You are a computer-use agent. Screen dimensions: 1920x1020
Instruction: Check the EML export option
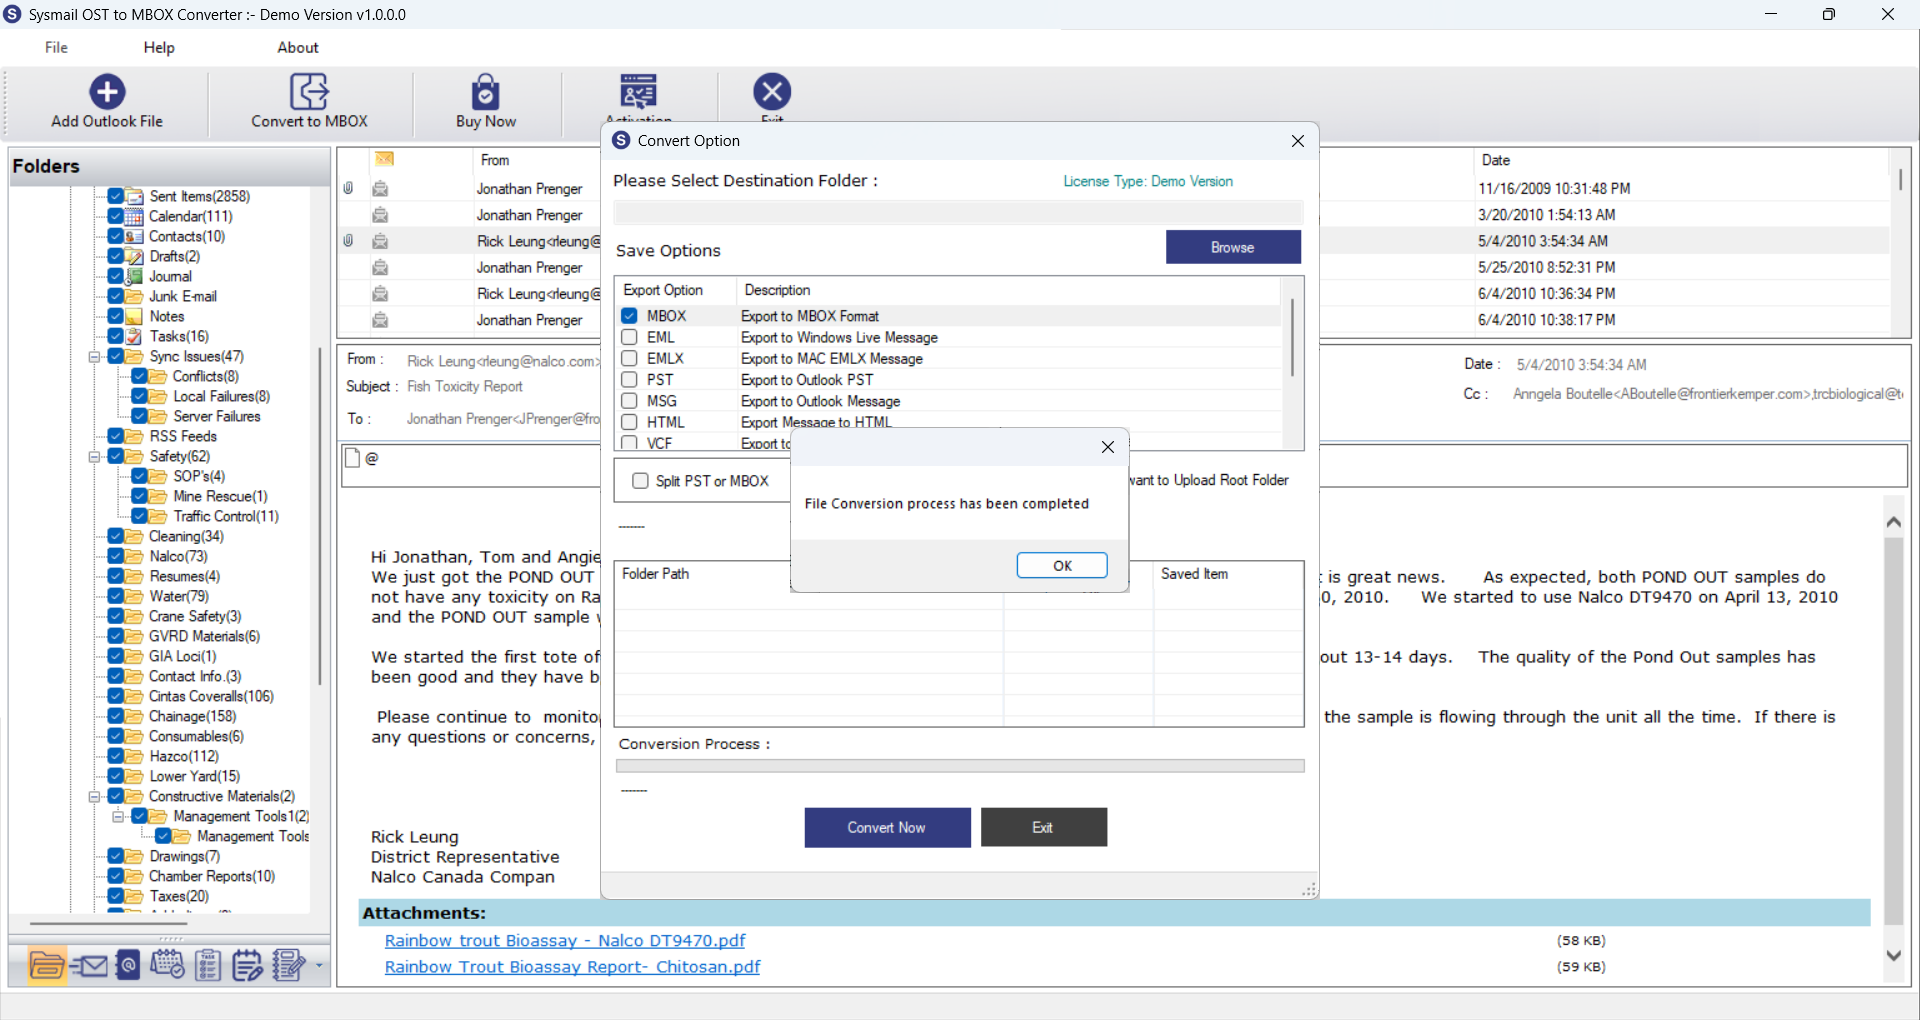pos(629,337)
